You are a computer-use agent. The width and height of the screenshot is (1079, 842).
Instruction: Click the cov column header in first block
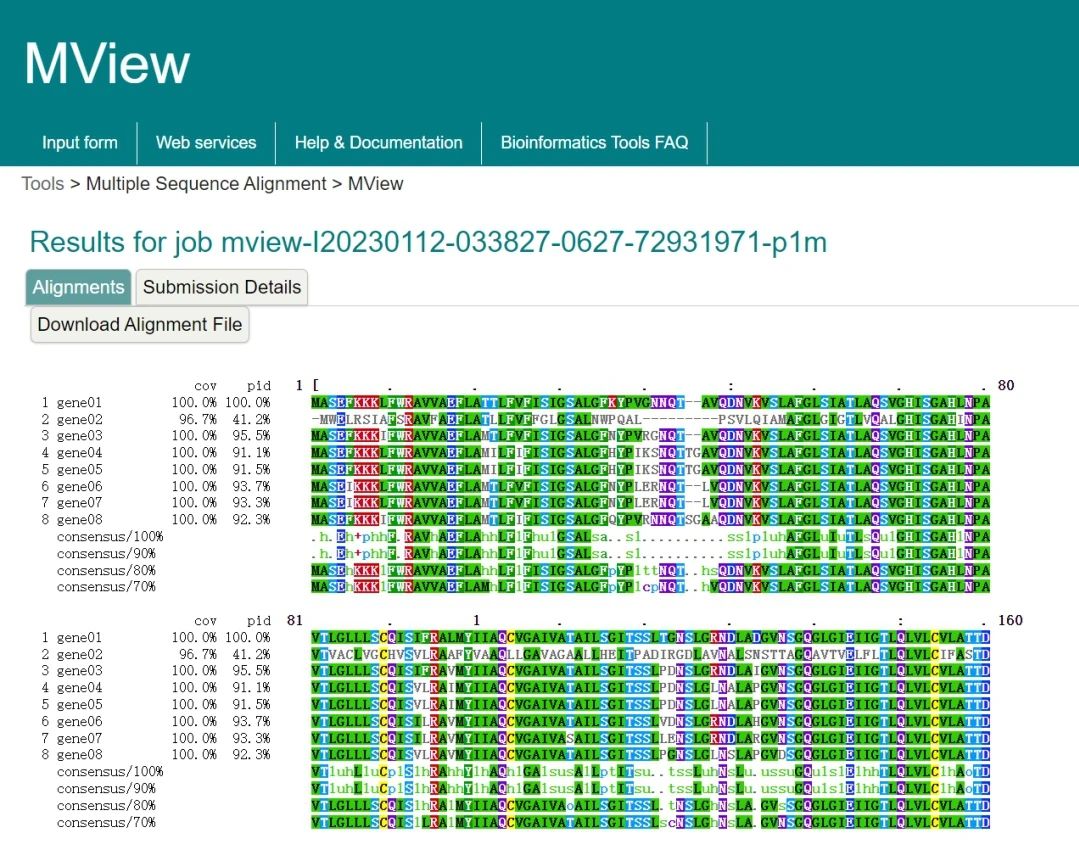click(x=205, y=386)
